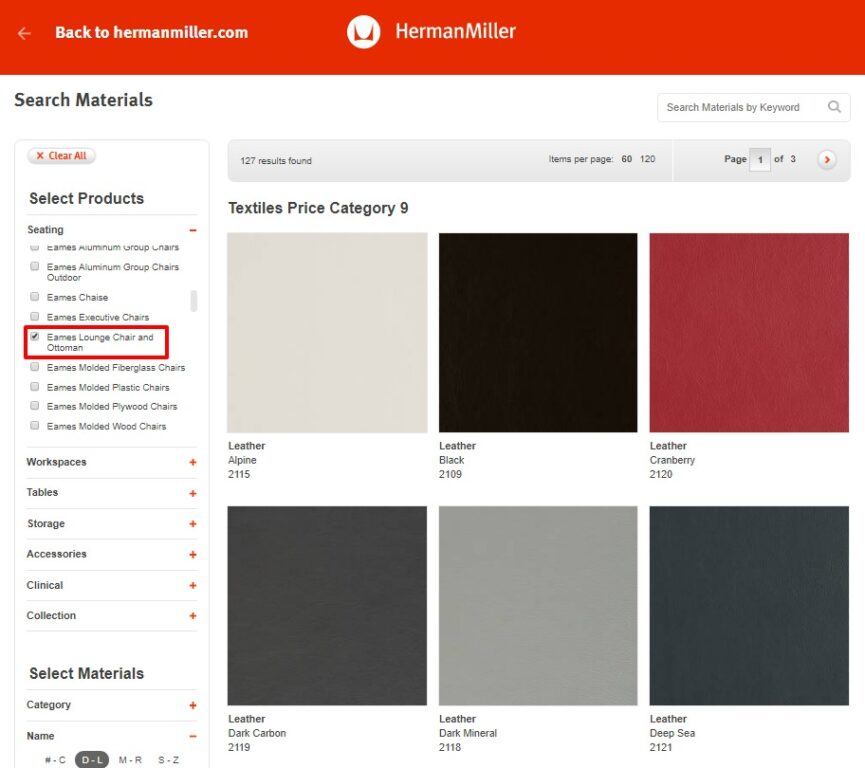Click the 'Dark Carbon' swatch name text
865x768 pixels.
(257, 733)
